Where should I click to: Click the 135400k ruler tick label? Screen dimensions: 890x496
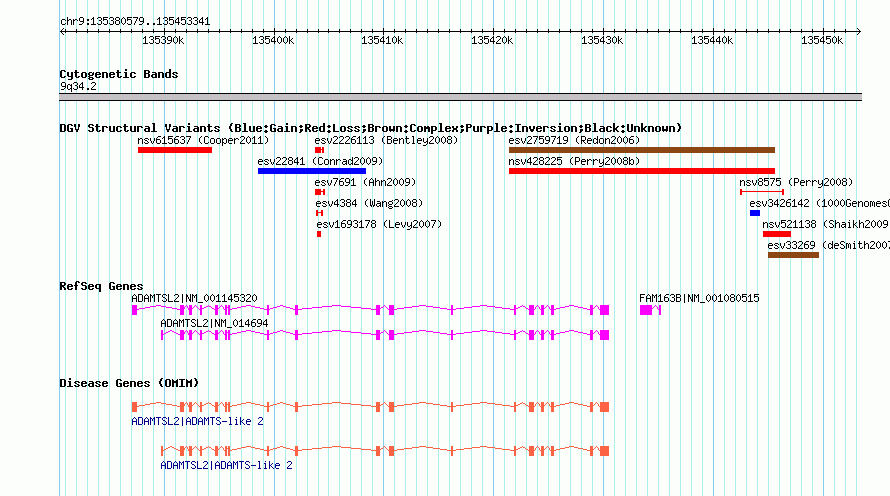[273, 40]
